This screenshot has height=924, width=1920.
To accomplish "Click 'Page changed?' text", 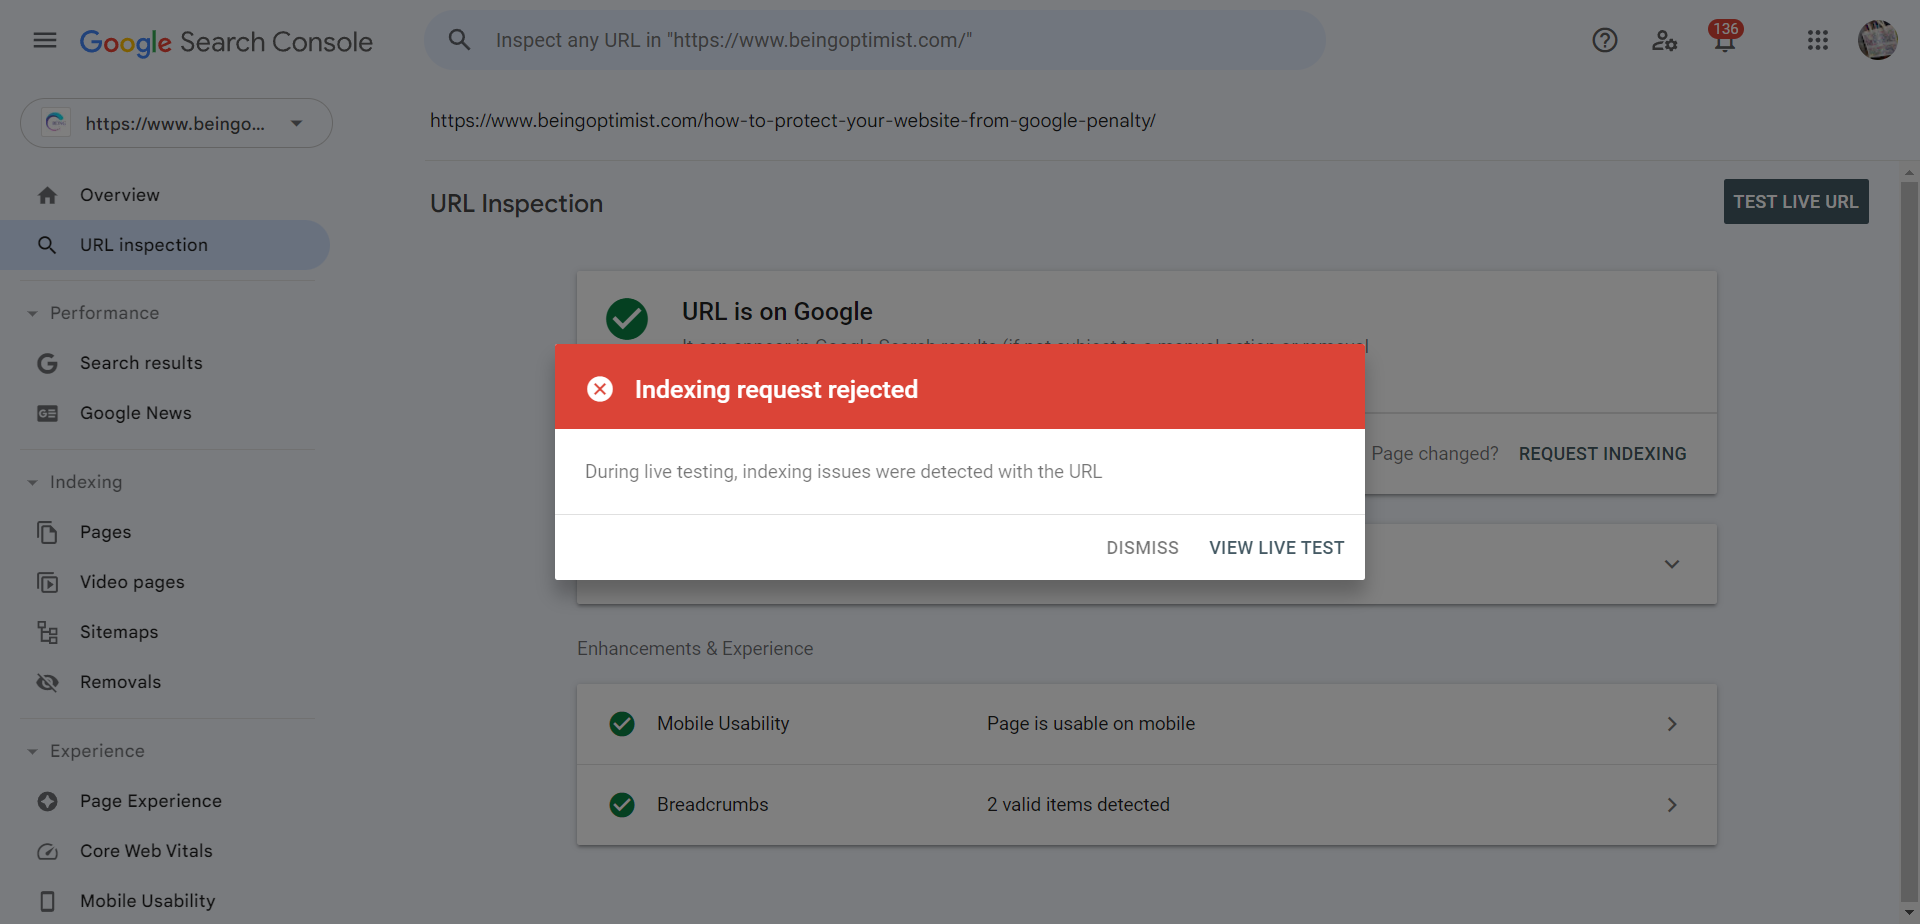I will pos(1435,454).
